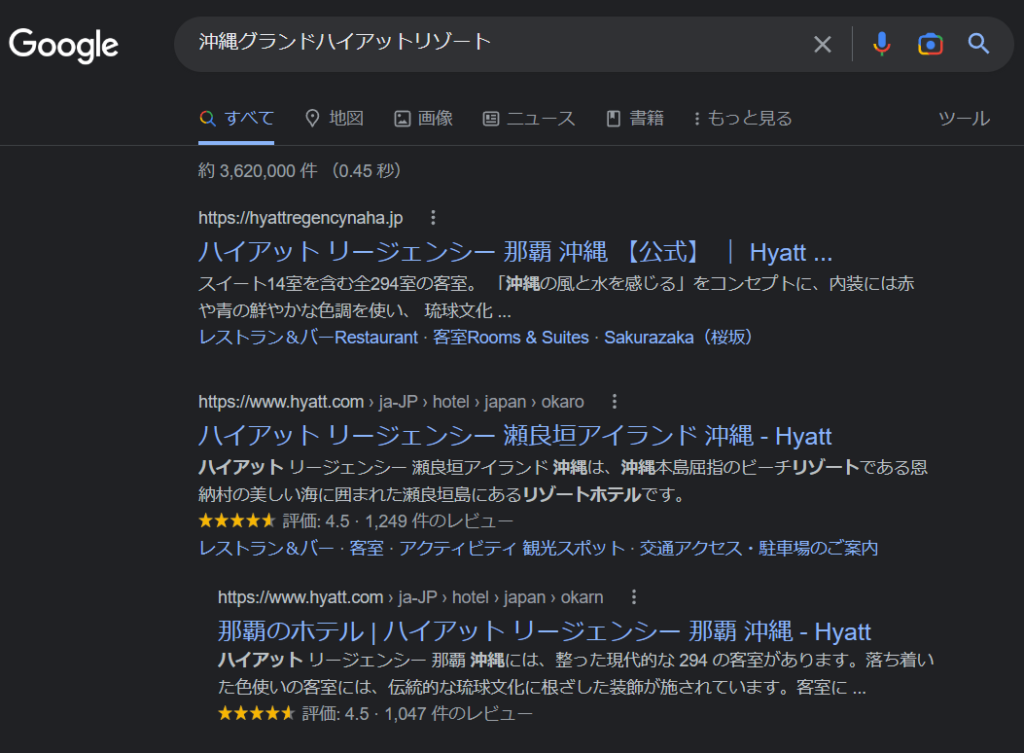
Task: Expand the もっと見る menu
Action: [x=743, y=118]
